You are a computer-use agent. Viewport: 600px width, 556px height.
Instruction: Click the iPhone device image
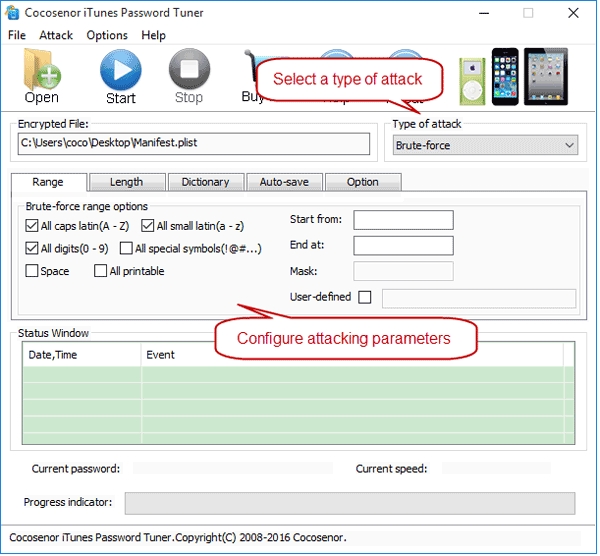coord(505,77)
